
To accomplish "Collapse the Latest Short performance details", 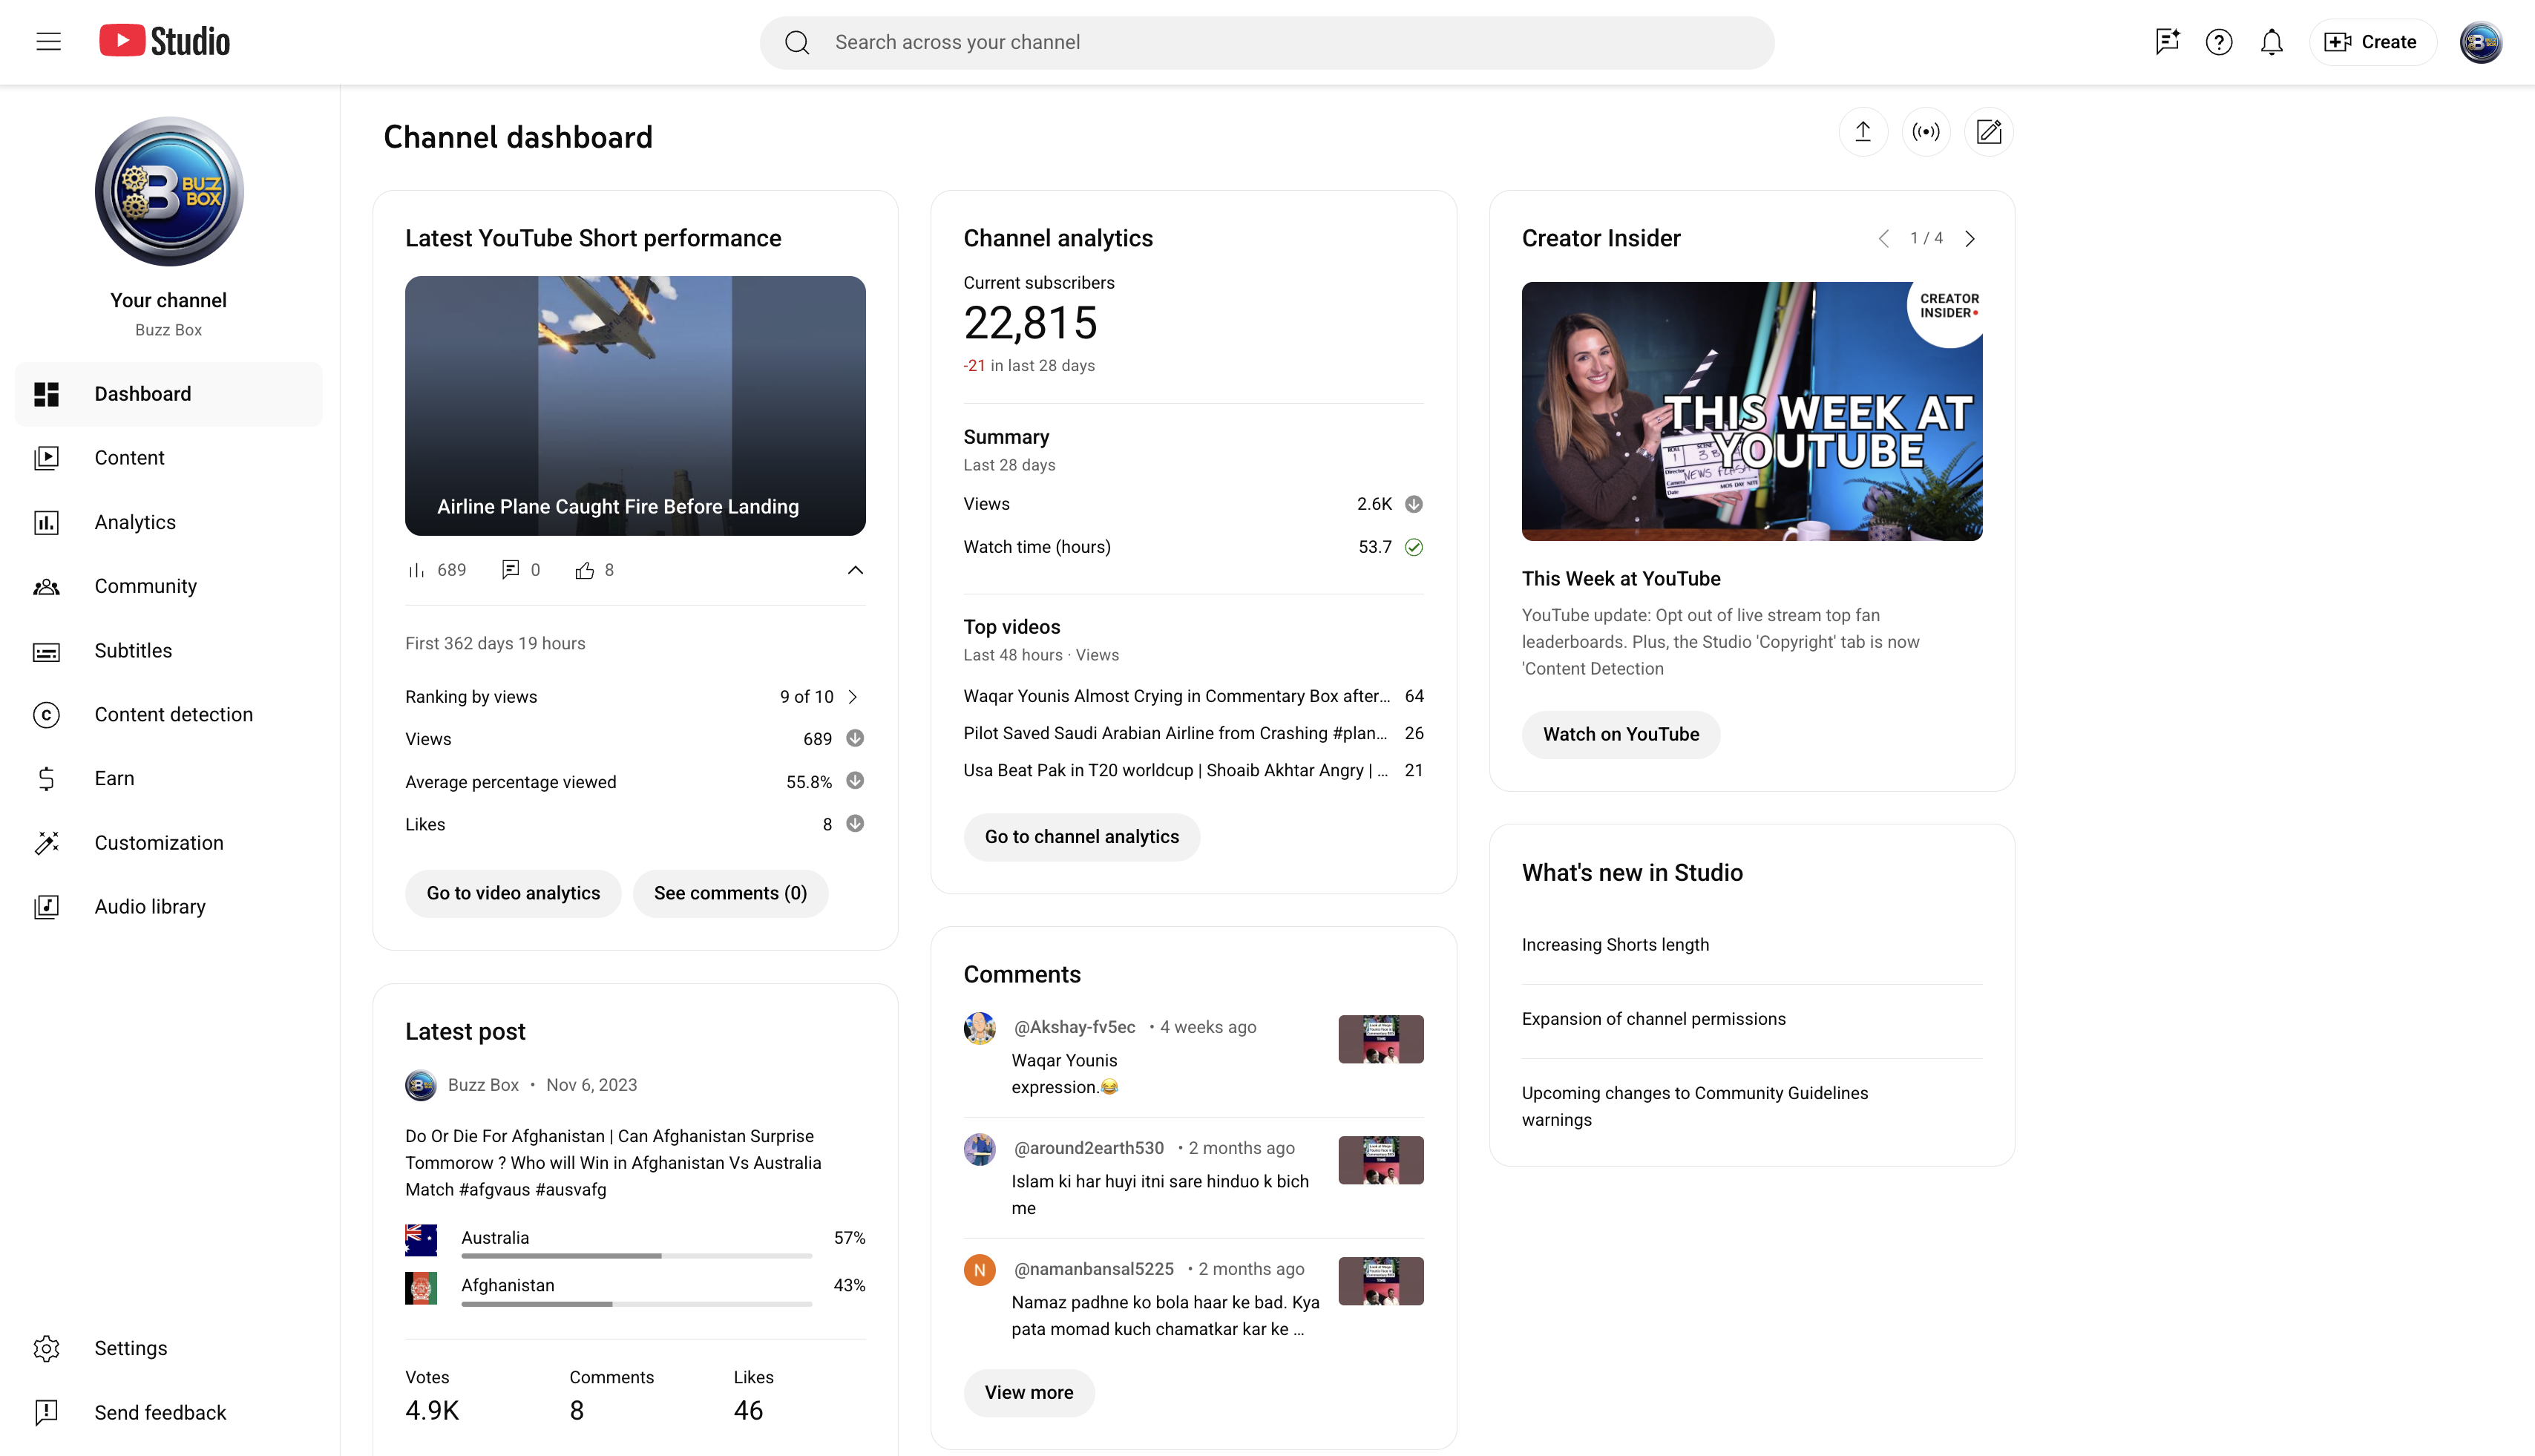I will click(x=855, y=570).
